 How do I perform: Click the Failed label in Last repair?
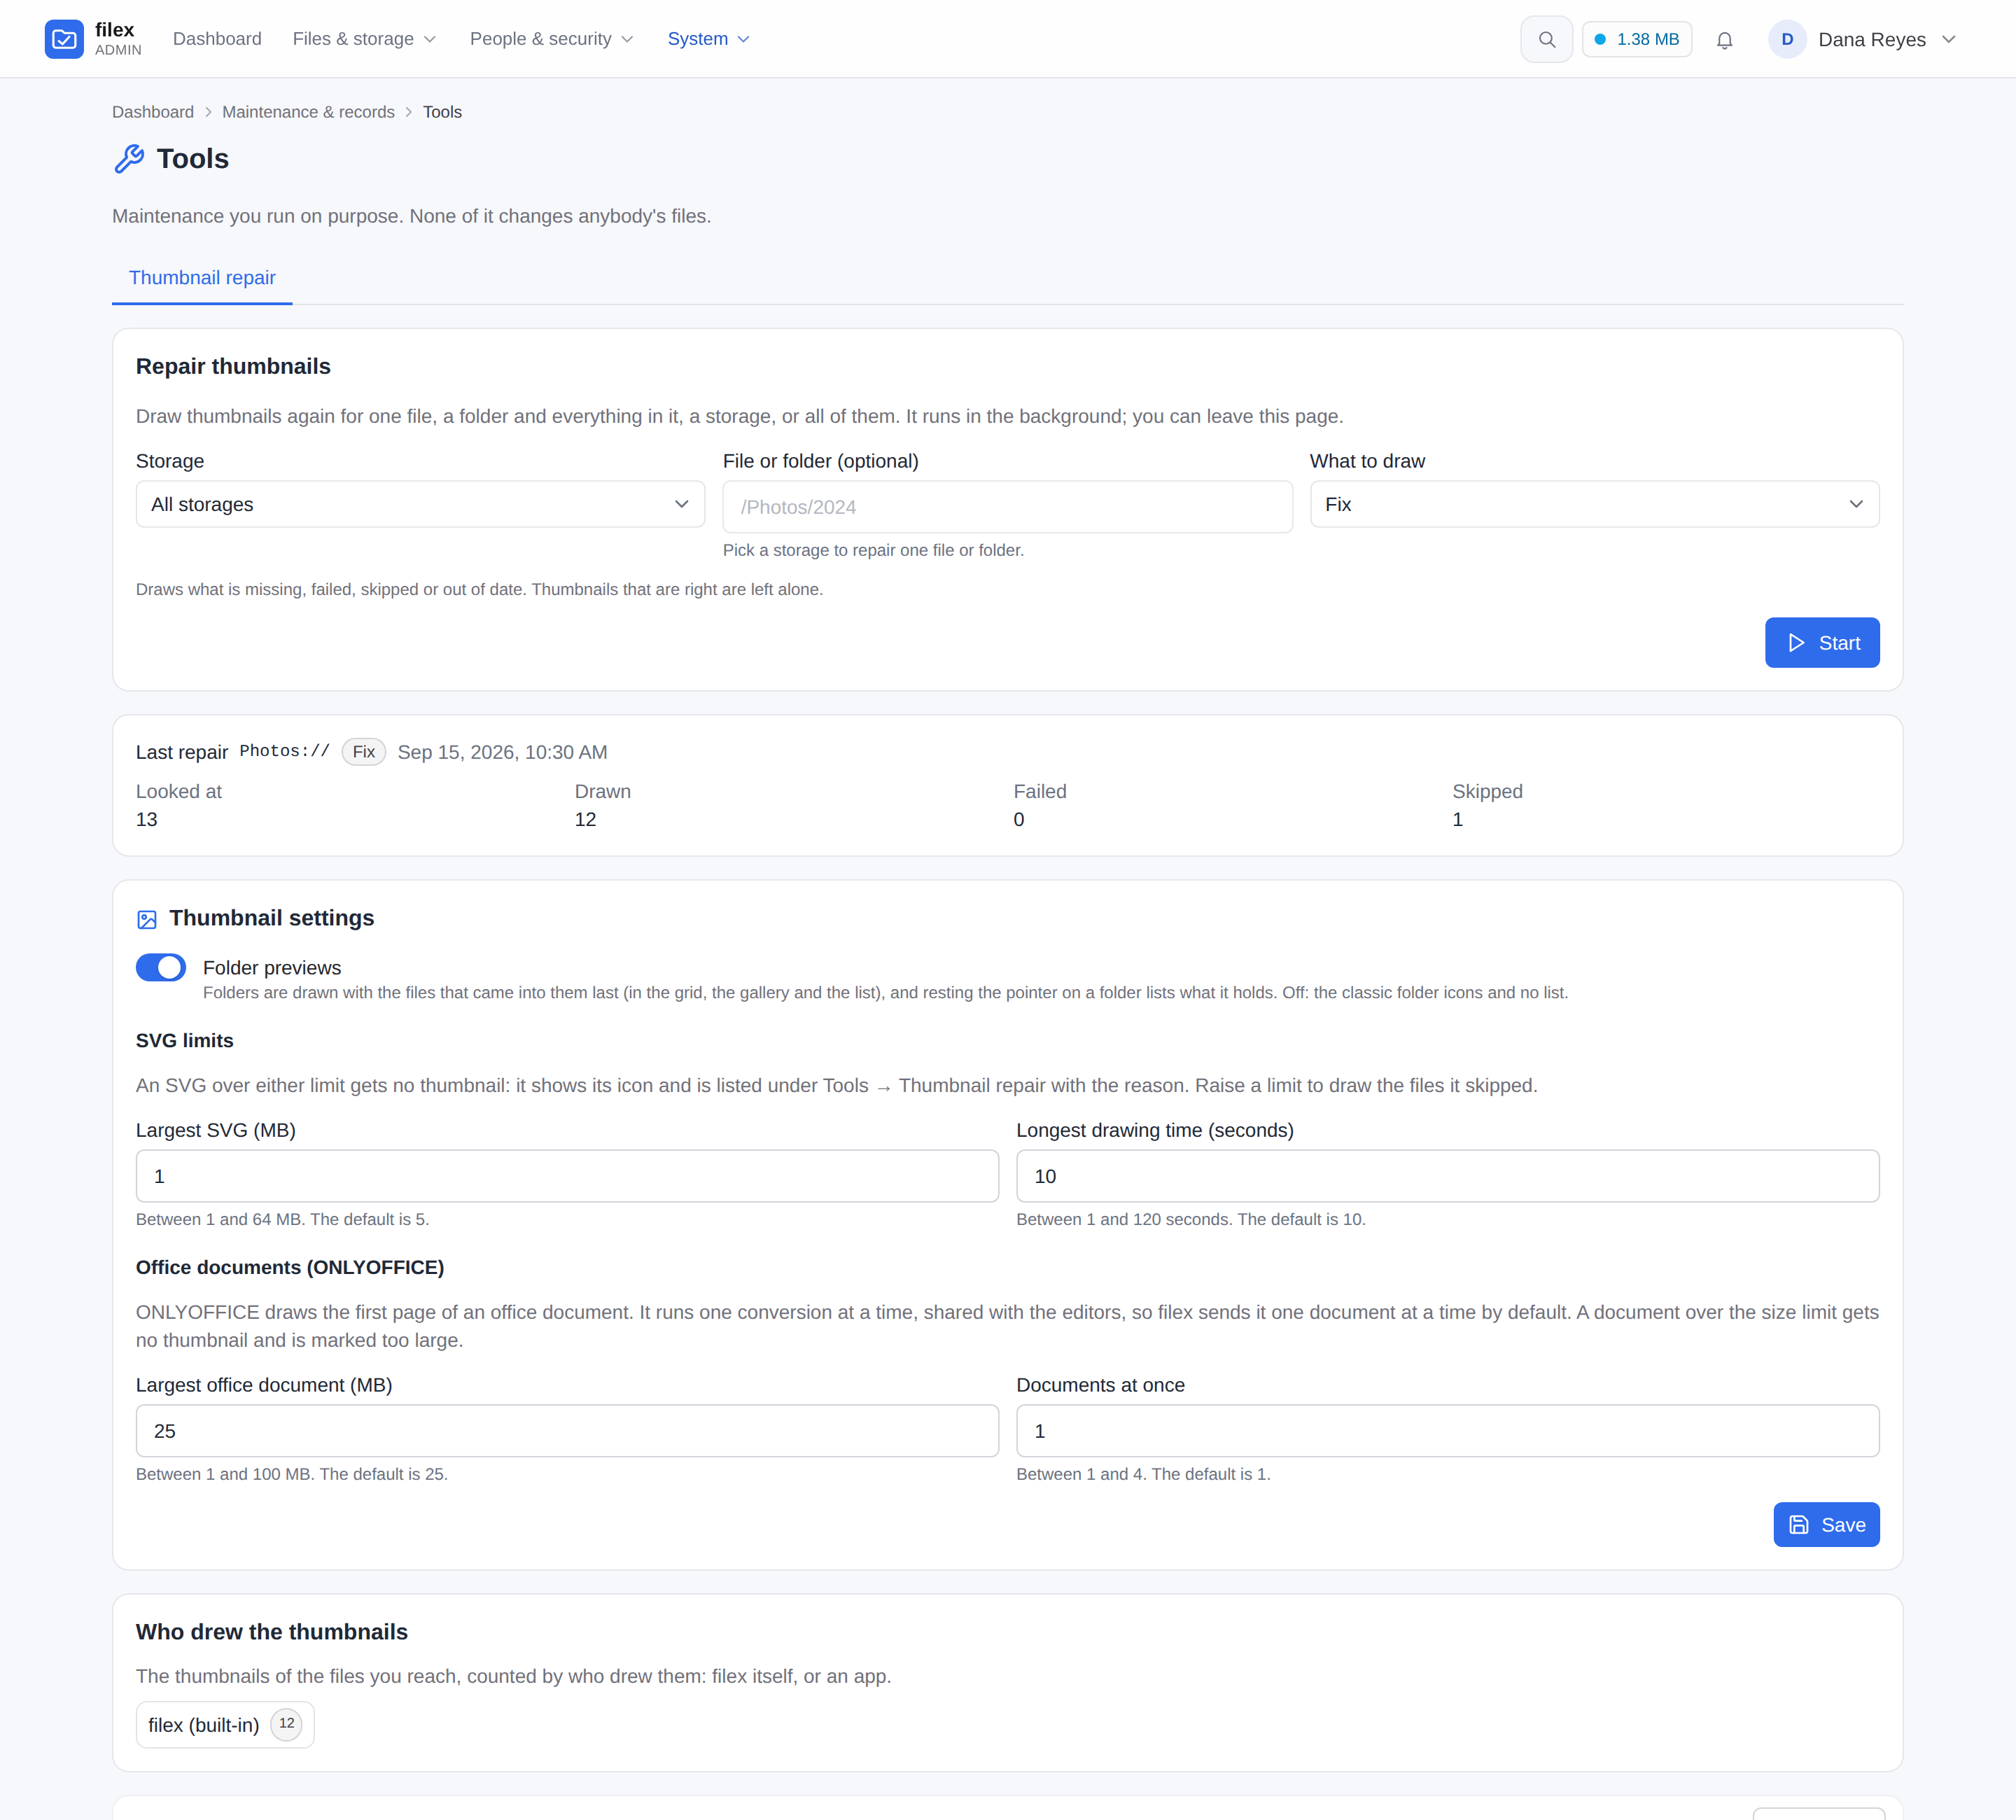point(1040,791)
